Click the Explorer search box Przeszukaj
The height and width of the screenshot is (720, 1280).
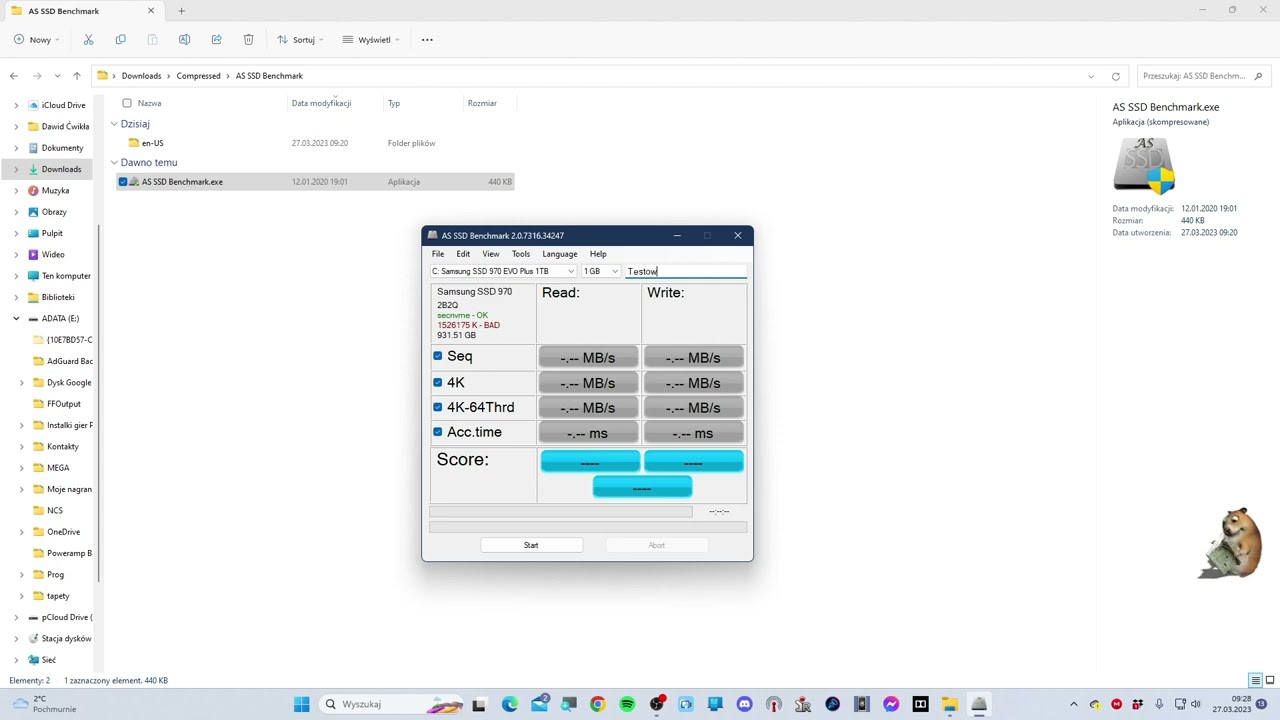pos(1204,76)
